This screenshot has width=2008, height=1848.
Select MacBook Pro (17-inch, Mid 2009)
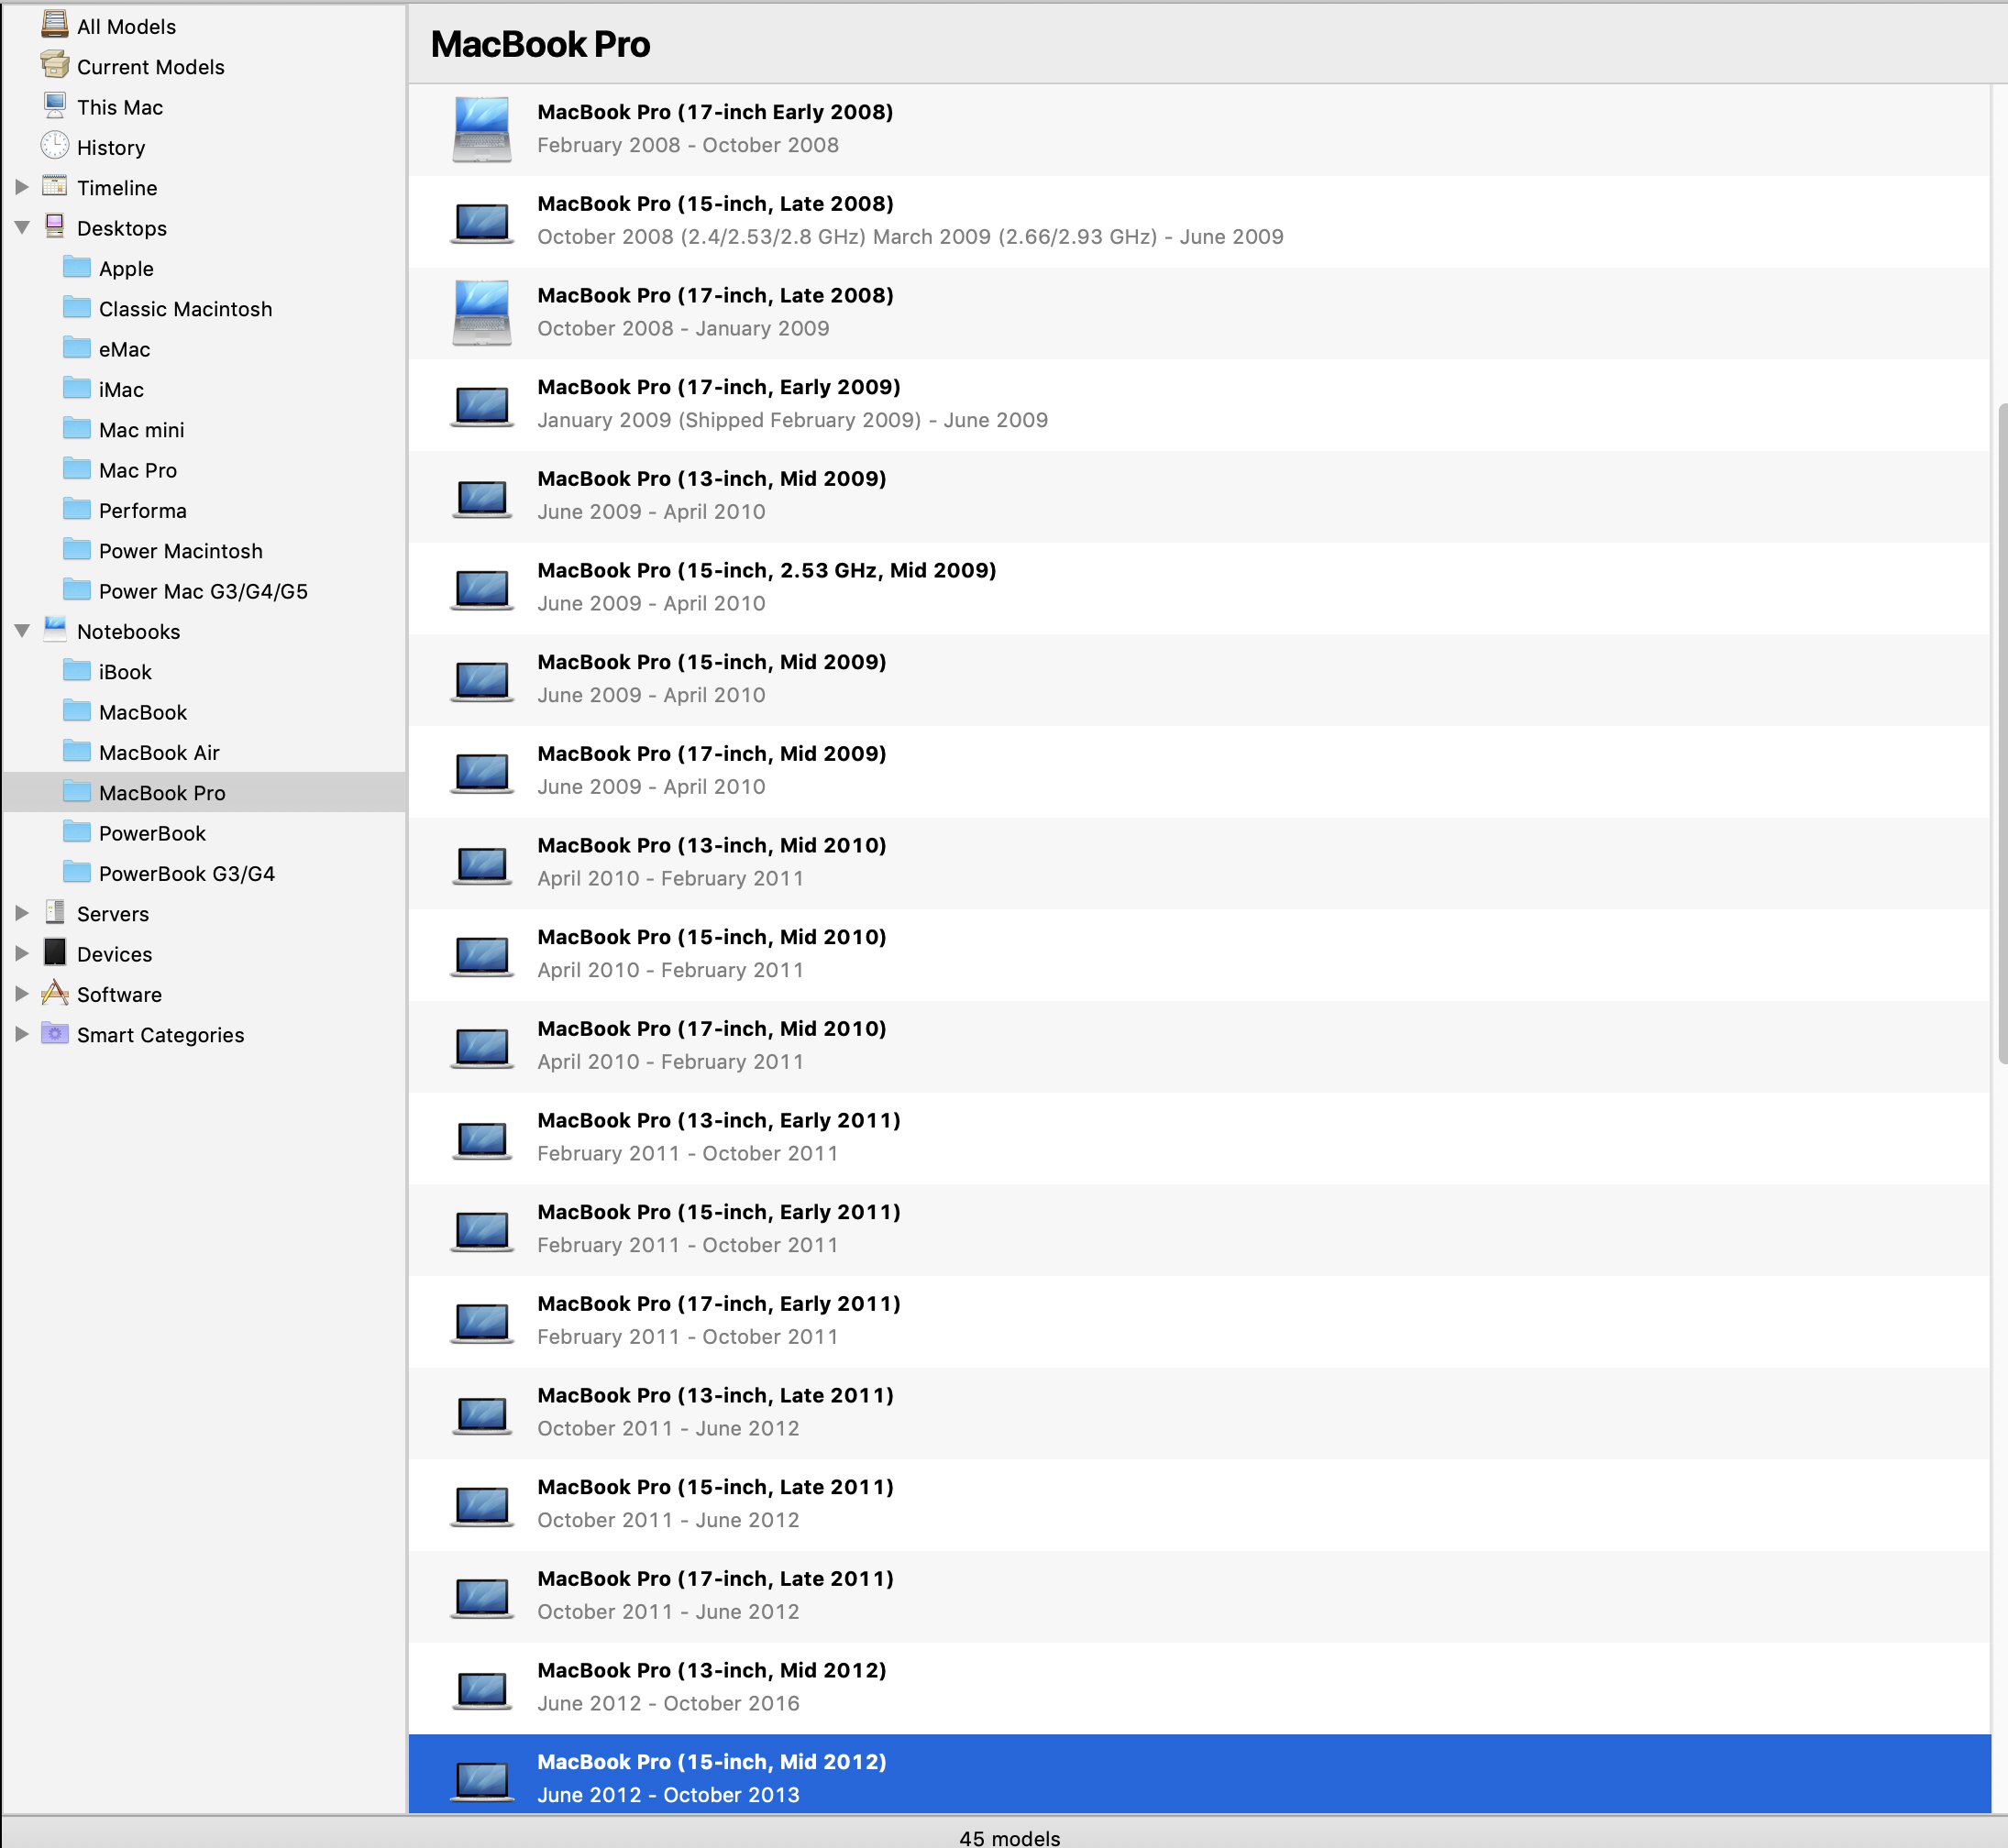[1199, 771]
